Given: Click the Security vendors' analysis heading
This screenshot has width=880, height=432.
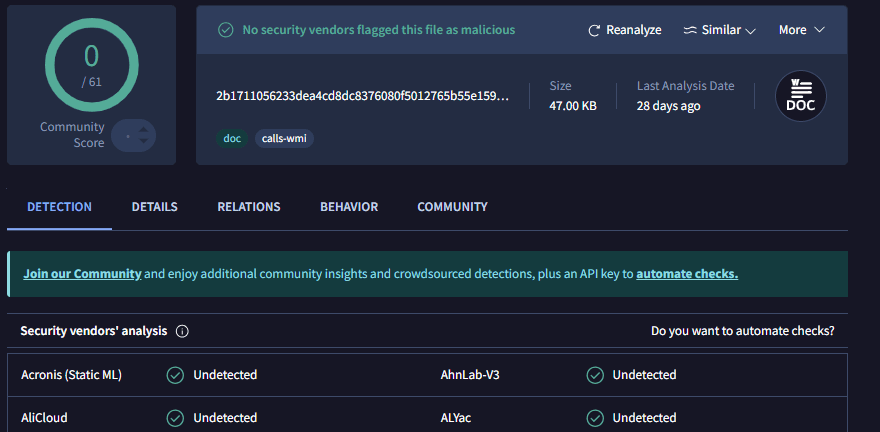Looking at the screenshot, I should click(x=94, y=331).
